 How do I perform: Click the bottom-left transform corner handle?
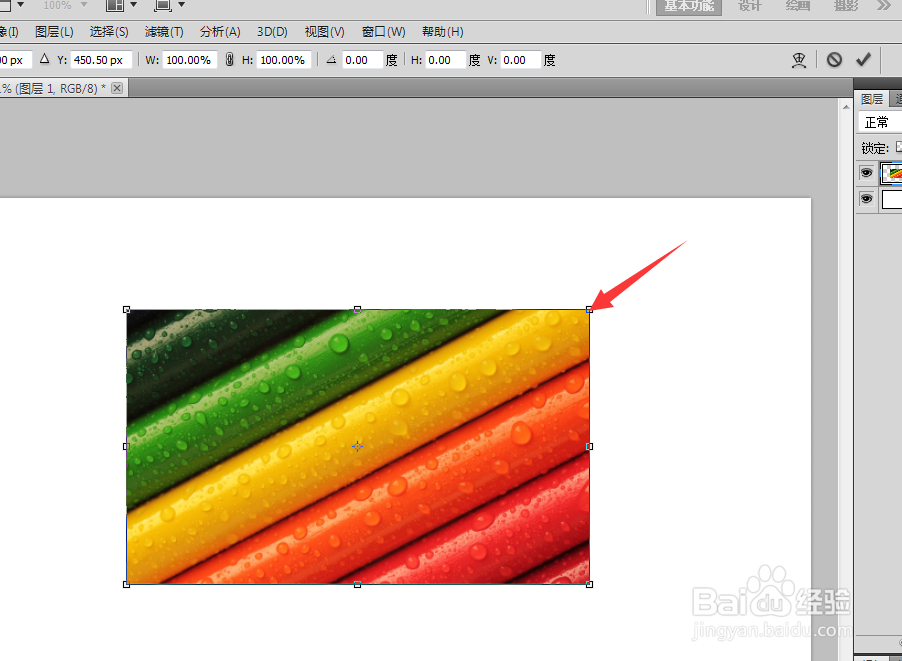(127, 584)
